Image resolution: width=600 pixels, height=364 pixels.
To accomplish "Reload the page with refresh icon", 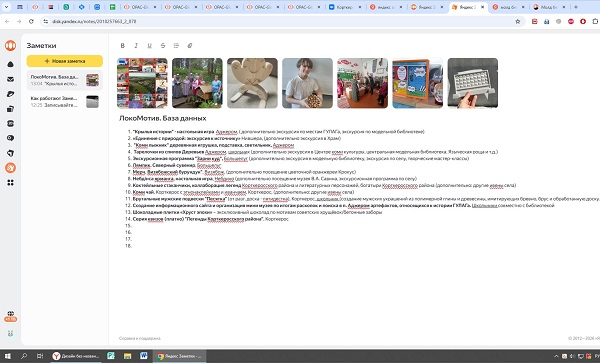I will tap(31, 21).
